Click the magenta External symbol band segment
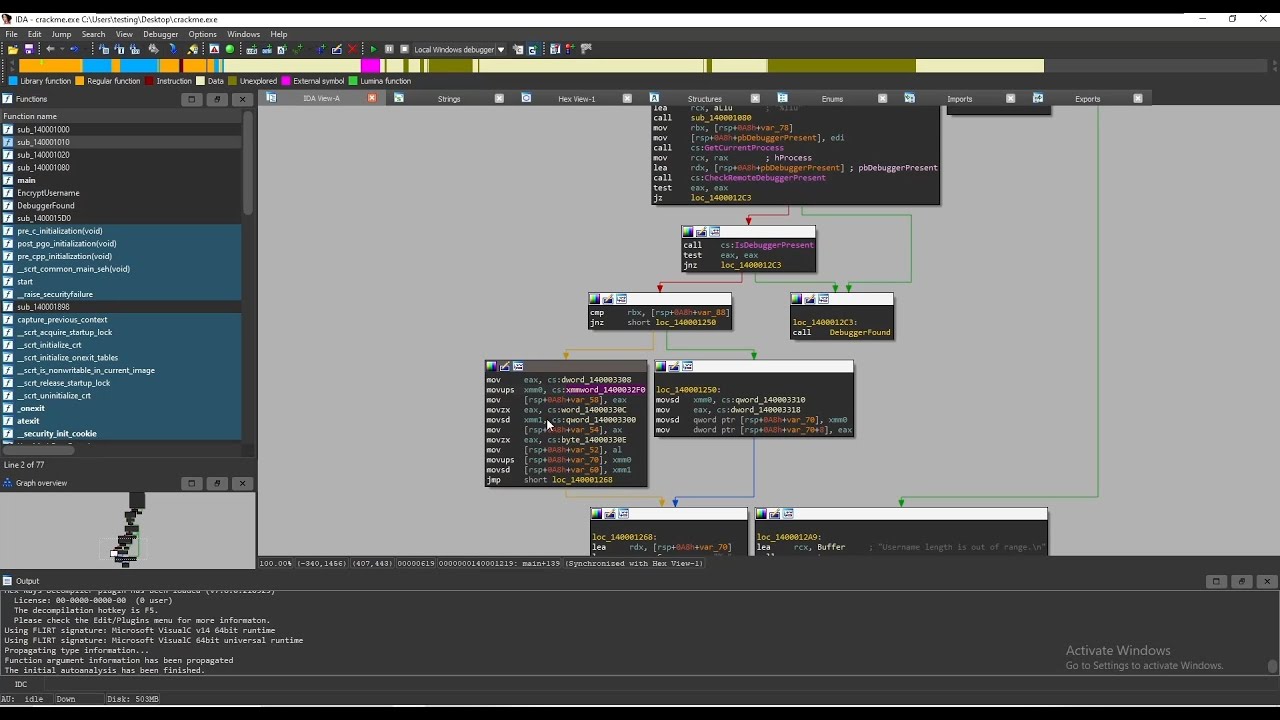This screenshot has width=1280, height=720. 372,66
